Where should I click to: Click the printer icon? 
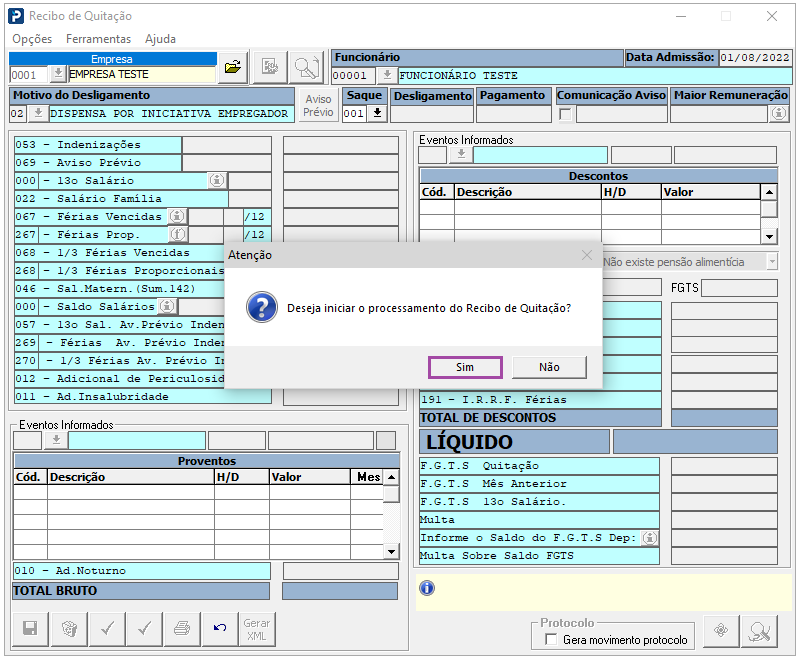click(182, 629)
